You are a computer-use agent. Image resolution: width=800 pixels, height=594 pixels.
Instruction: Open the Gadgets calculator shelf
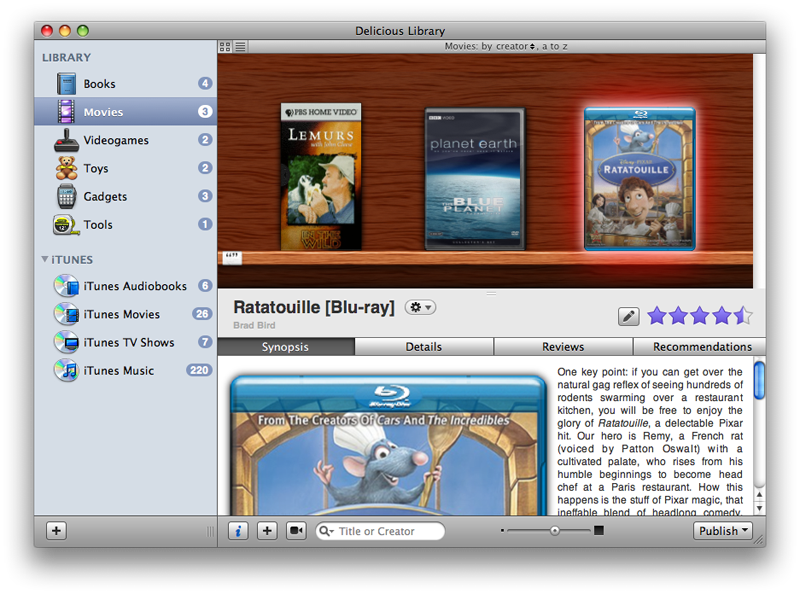click(x=125, y=196)
